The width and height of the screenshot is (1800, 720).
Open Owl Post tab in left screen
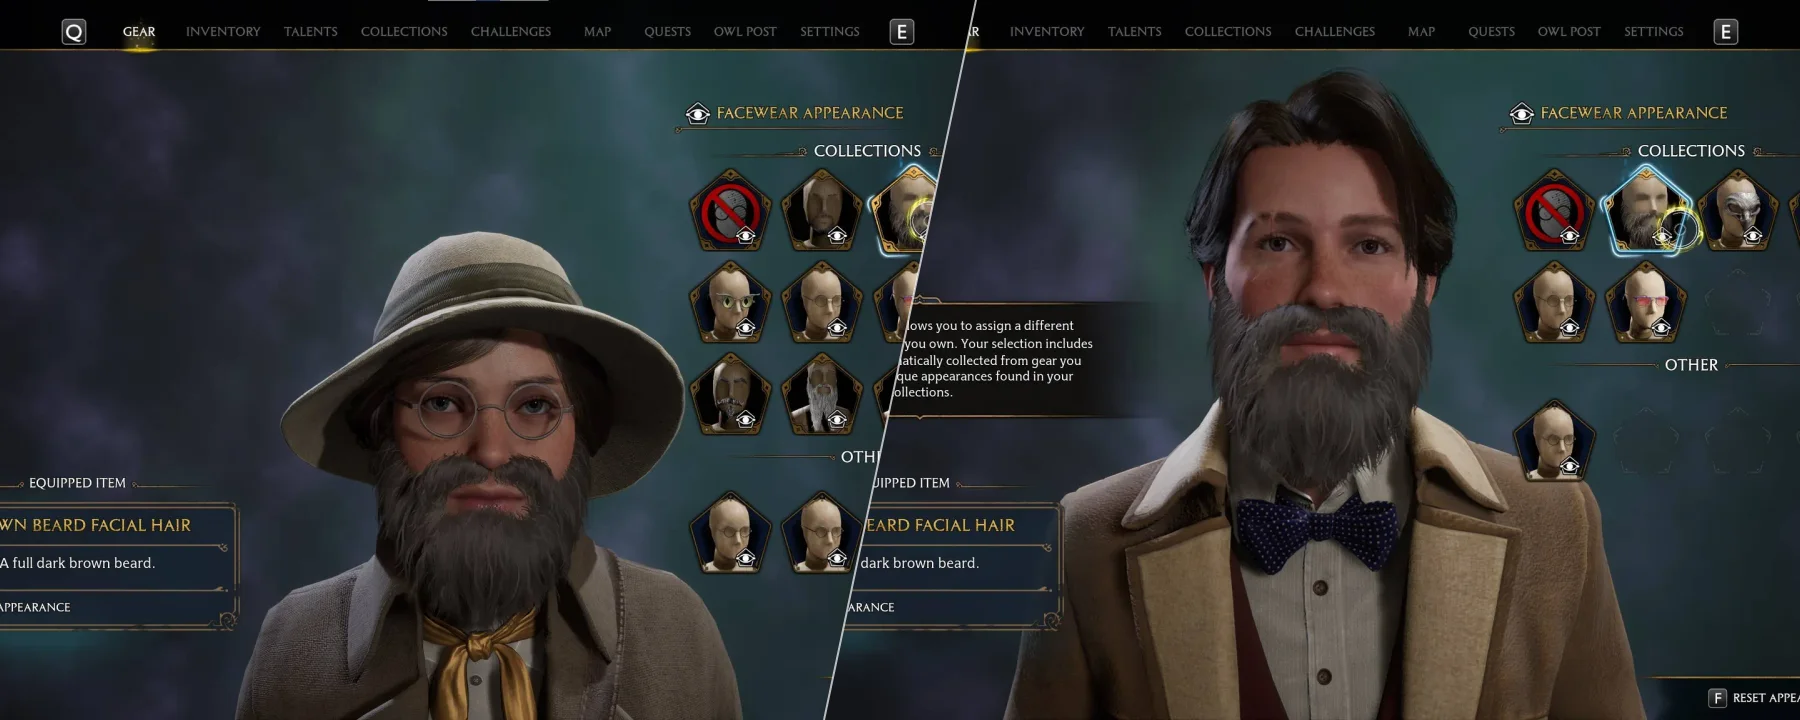pyautogui.click(x=745, y=32)
